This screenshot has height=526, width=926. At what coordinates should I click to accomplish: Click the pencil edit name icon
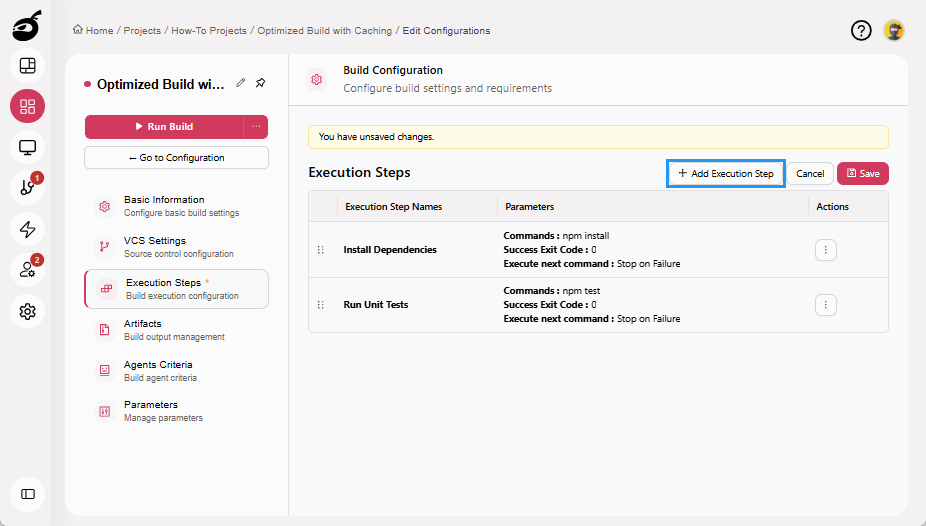240,83
